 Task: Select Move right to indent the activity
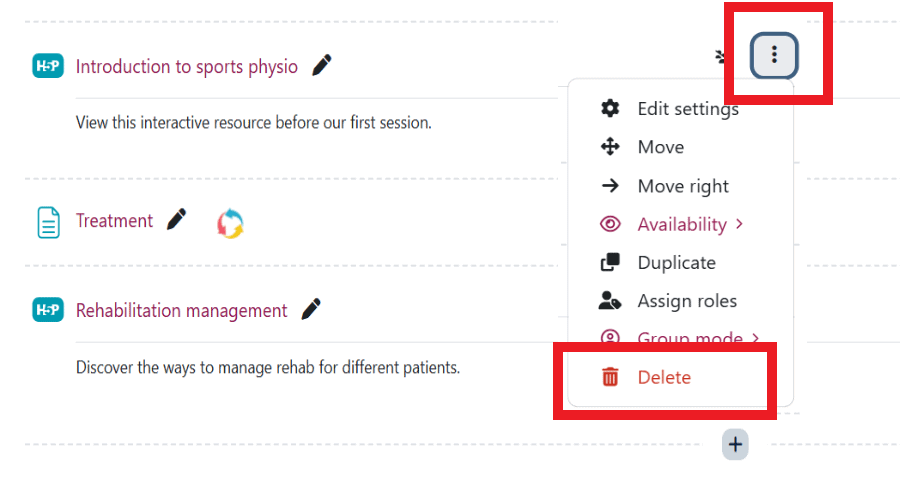682,186
